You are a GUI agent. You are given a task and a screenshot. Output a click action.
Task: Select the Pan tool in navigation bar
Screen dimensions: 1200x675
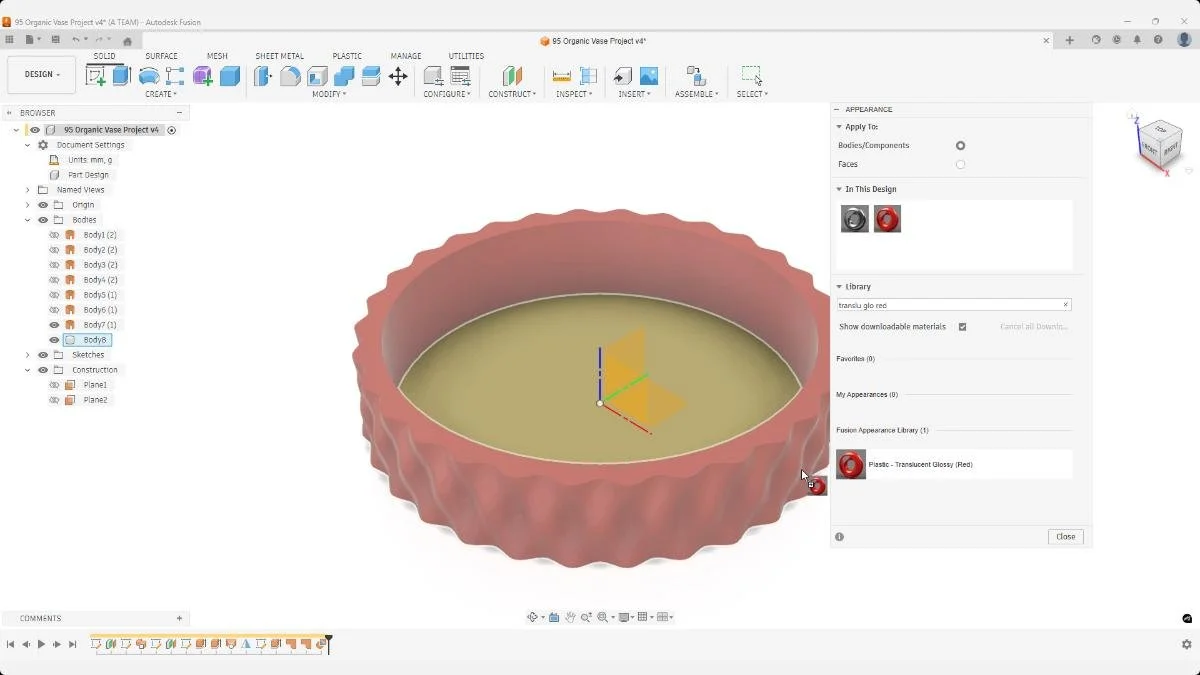coord(571,617)
